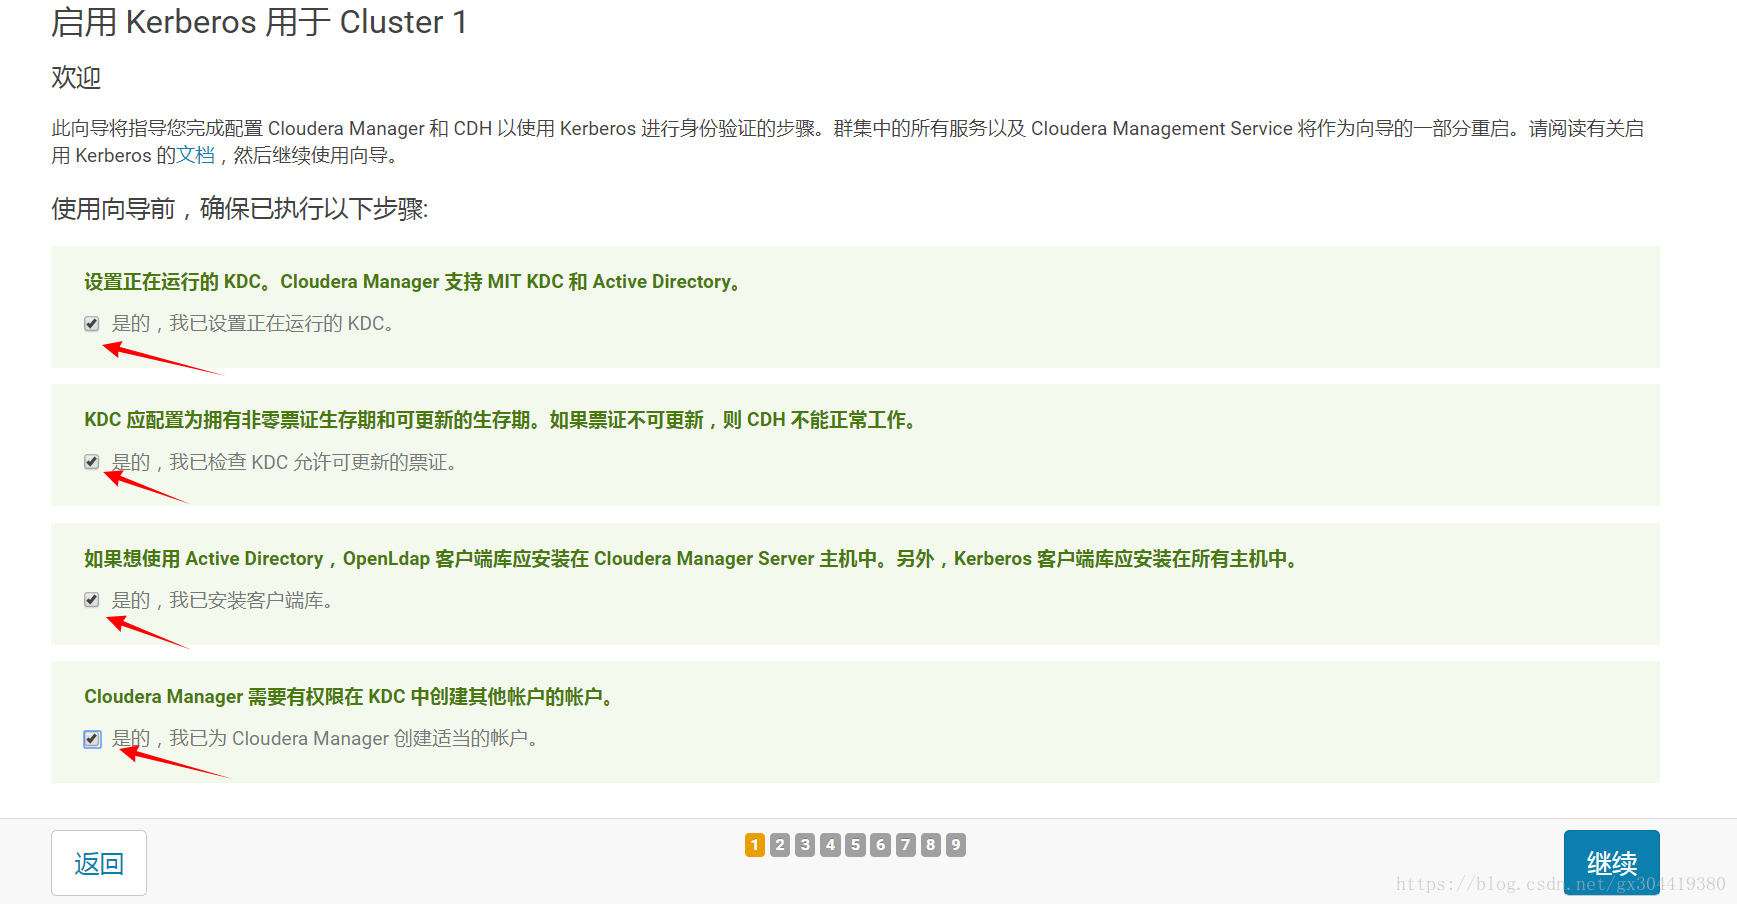
Task: Click the 继续 continue button
Action: [1611, 862]
